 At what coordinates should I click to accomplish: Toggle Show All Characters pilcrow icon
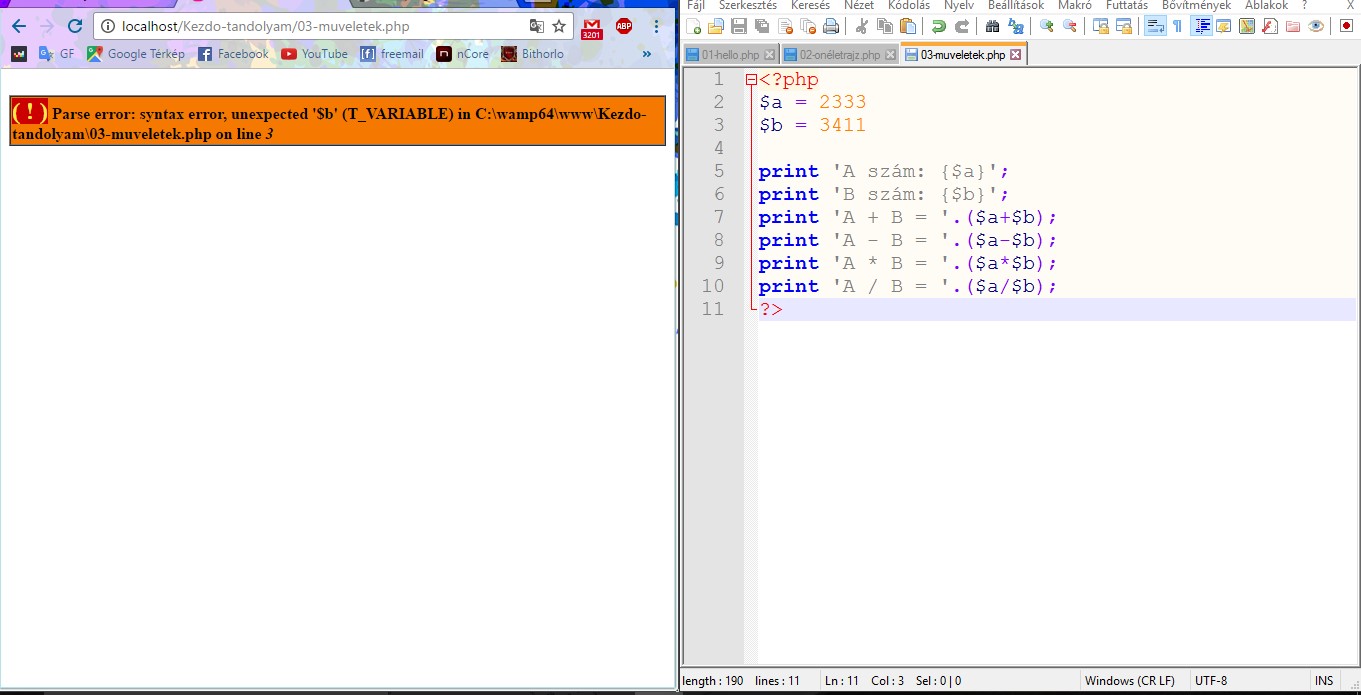click(1177, 26)
